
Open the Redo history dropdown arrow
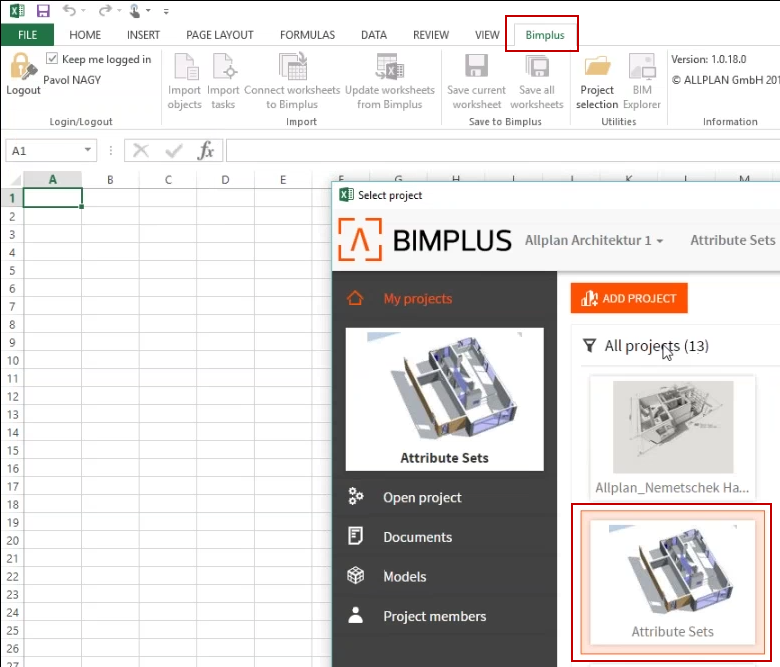[119, 10]
